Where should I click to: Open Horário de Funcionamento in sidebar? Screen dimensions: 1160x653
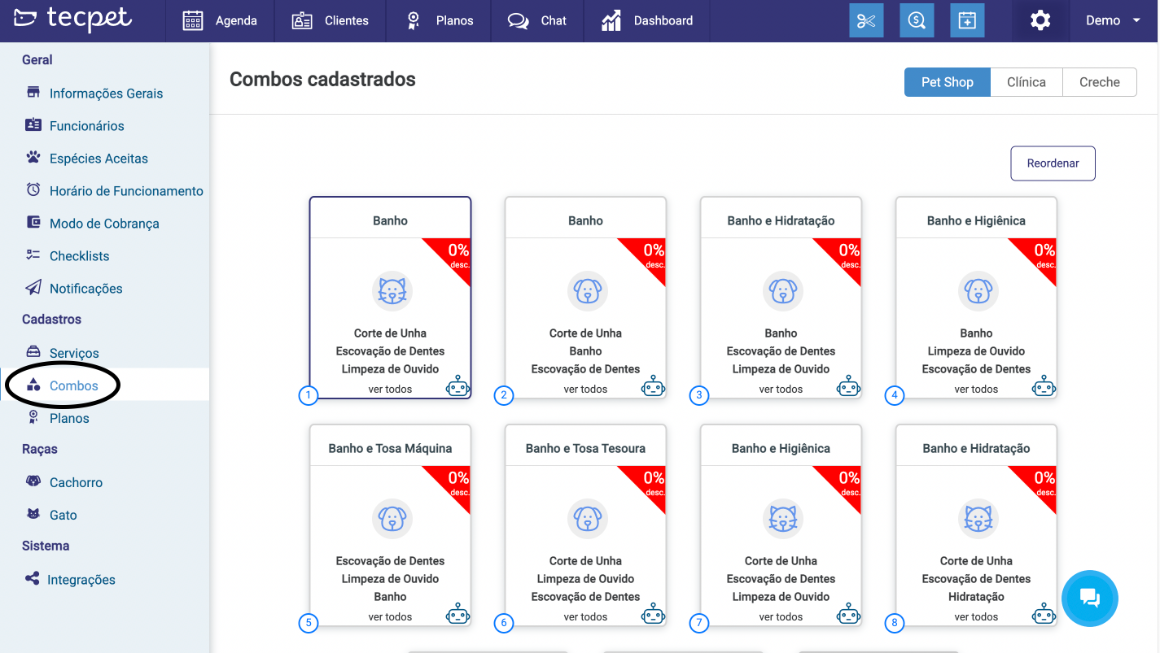point(126,191)
